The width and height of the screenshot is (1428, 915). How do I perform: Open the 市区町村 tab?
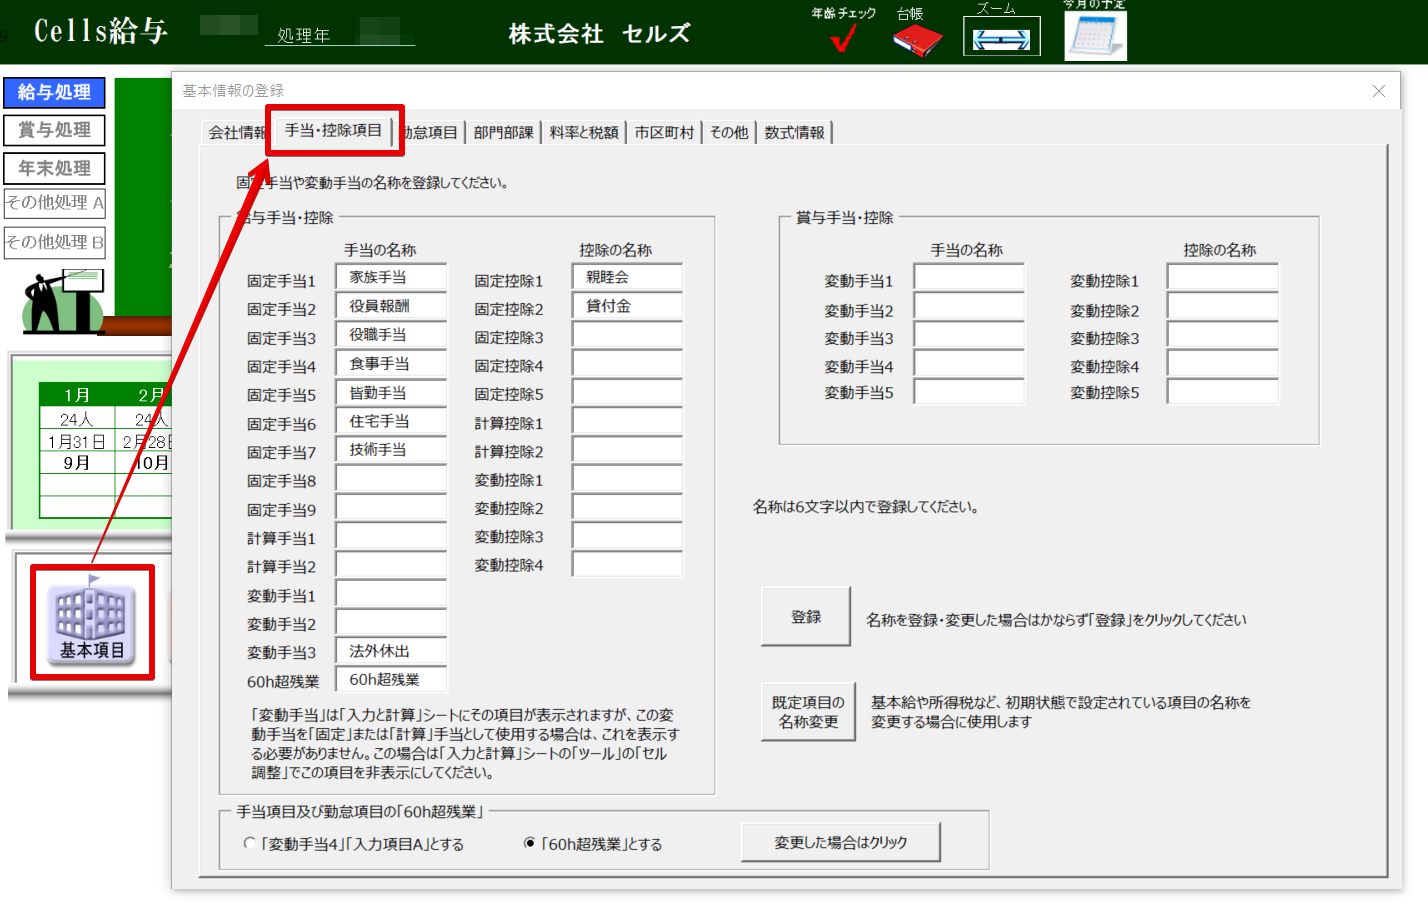pos(664,133)
